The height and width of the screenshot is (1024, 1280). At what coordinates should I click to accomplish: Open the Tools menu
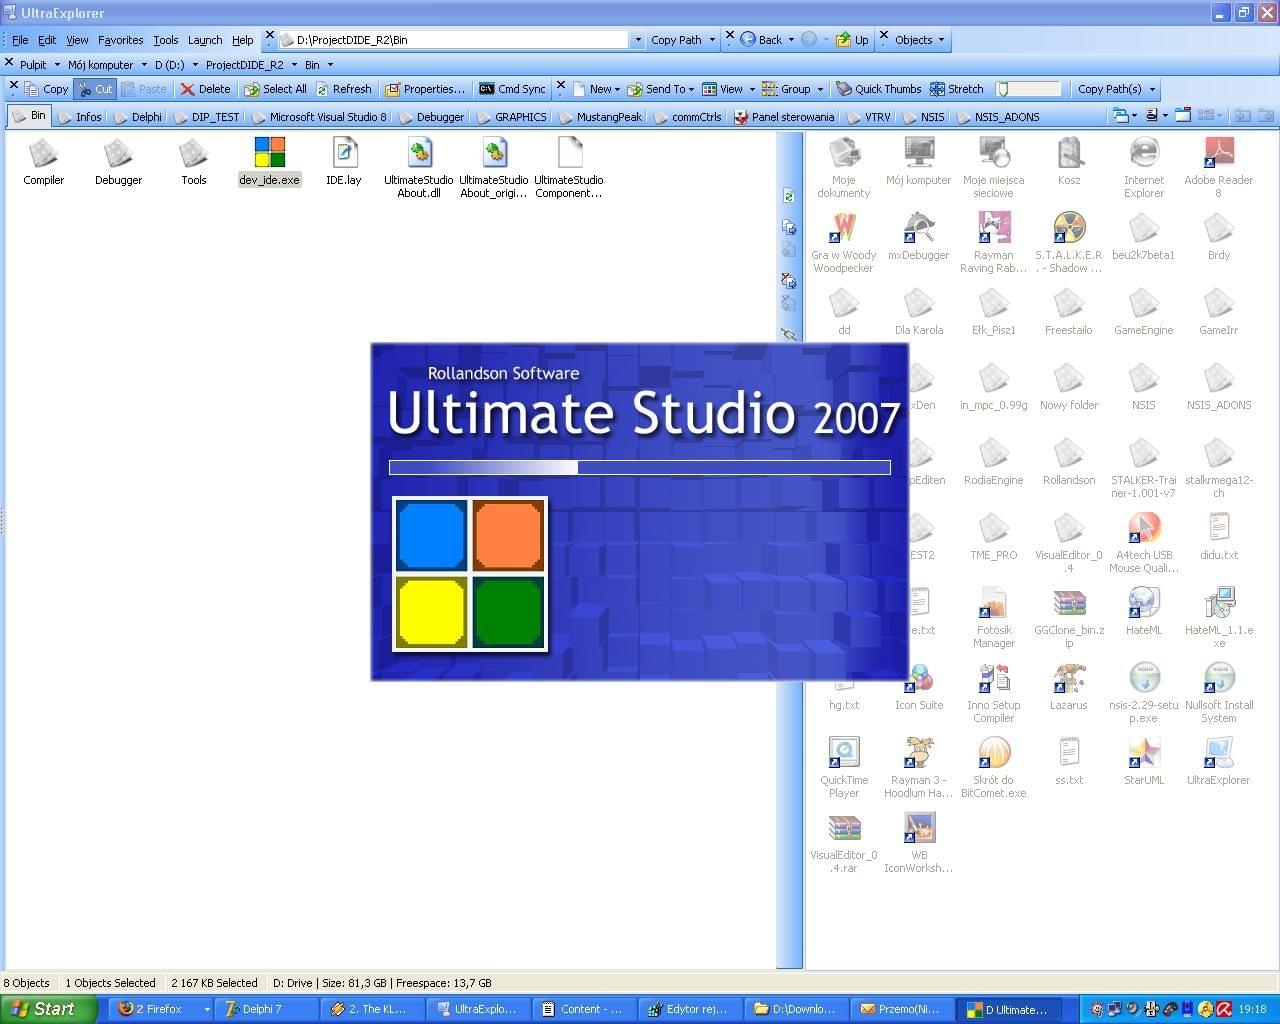[166, 40]
